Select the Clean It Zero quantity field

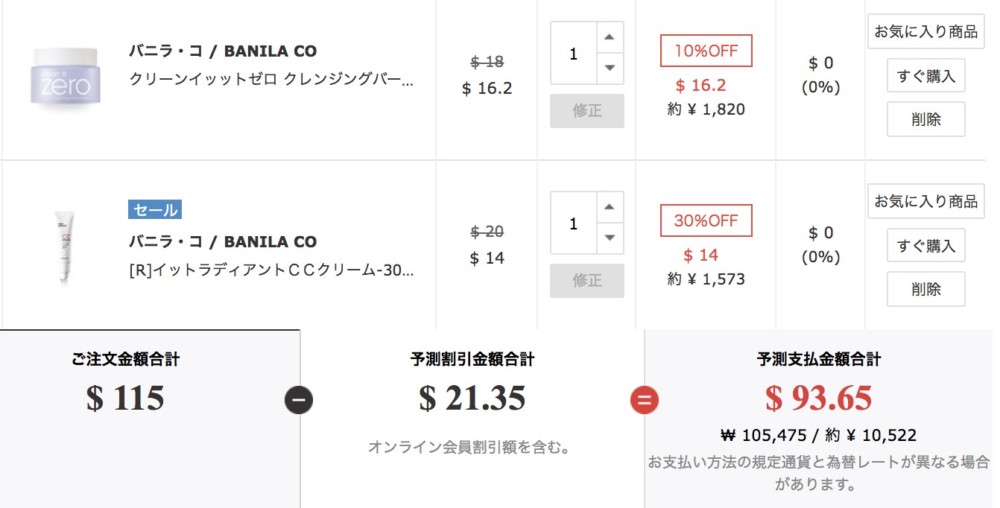(573, 54)
